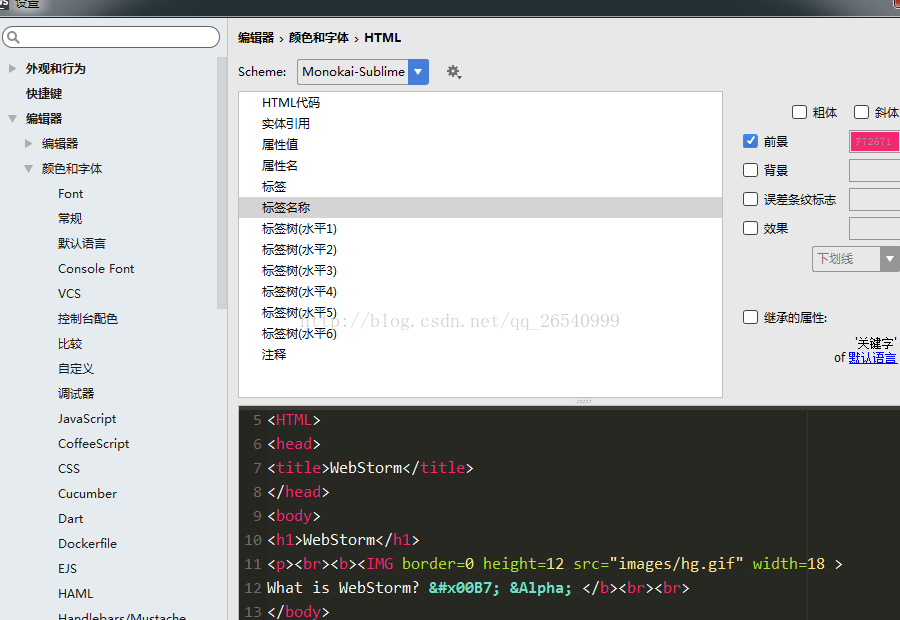This screenshot has height=620, width=900.
Task: Expand the 外观和行为 section
Action: [13, 68]
